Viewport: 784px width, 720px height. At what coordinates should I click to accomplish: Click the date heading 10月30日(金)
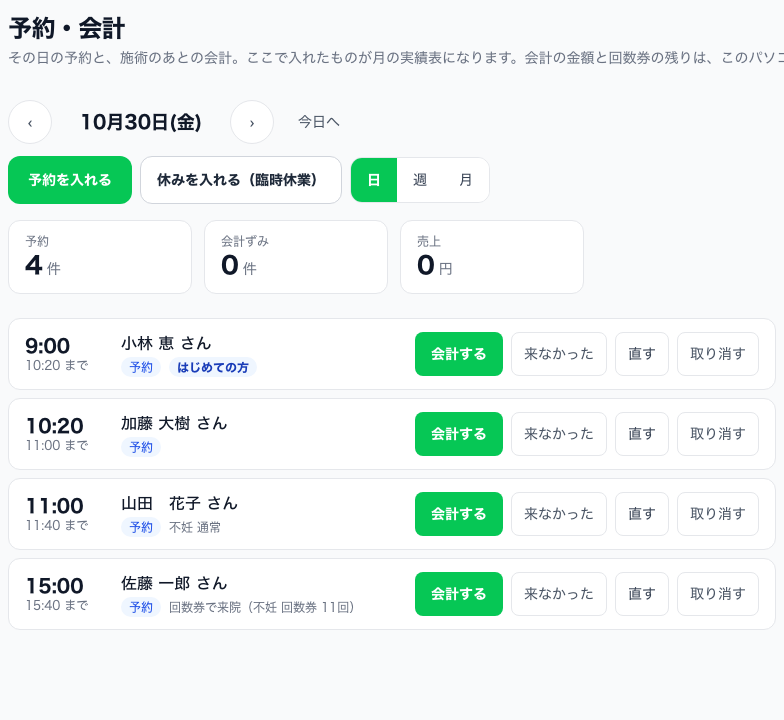pos(141,122)
